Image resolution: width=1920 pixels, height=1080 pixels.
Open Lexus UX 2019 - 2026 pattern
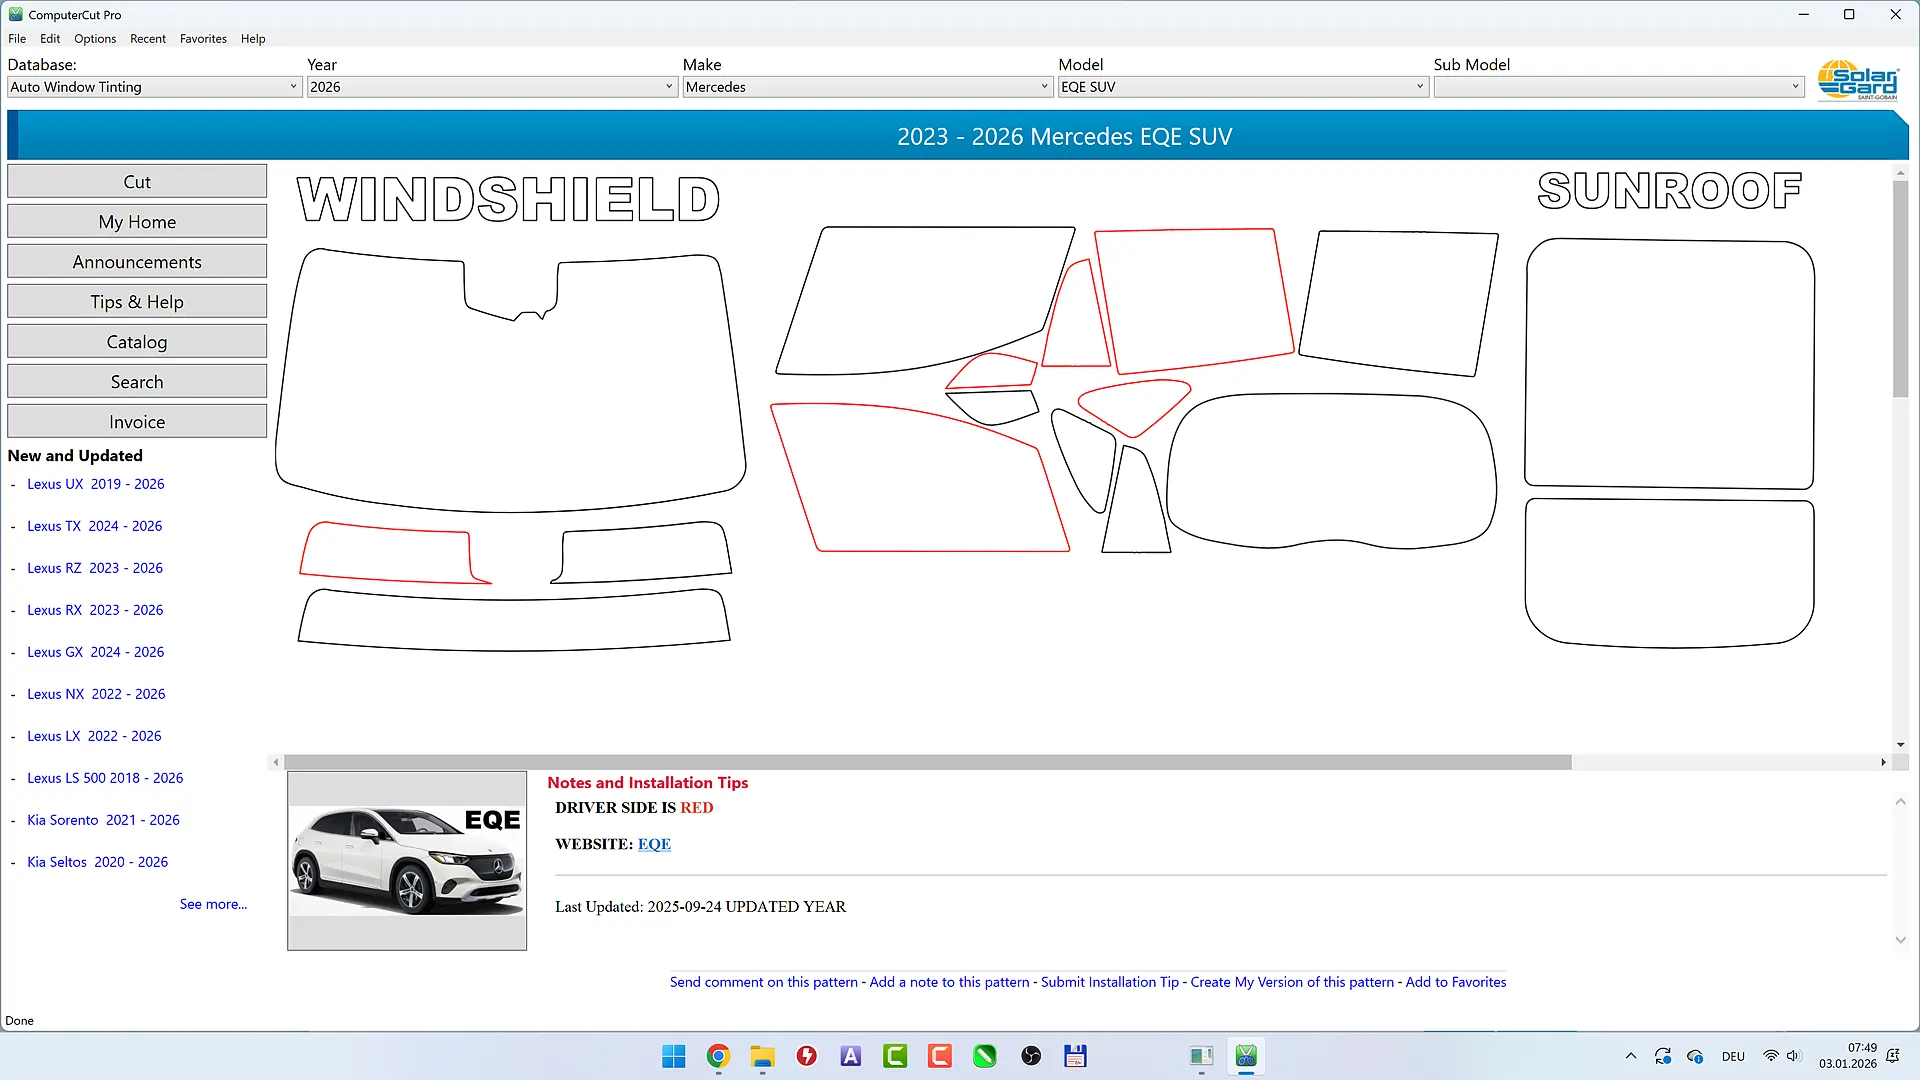tap(96, 484)
